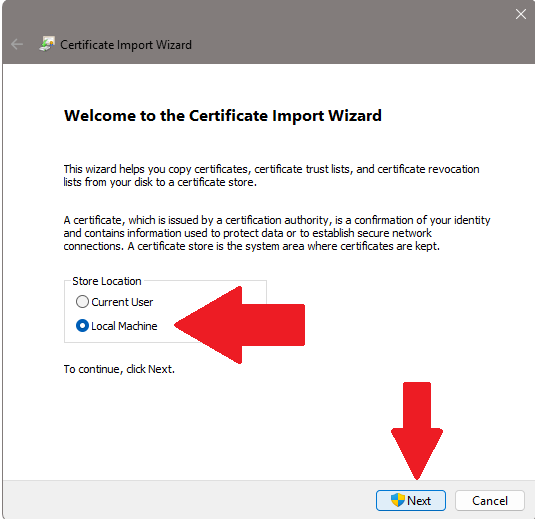Close the wizard with the X icon
The image size is (535, 519).
tap(521, 14)
